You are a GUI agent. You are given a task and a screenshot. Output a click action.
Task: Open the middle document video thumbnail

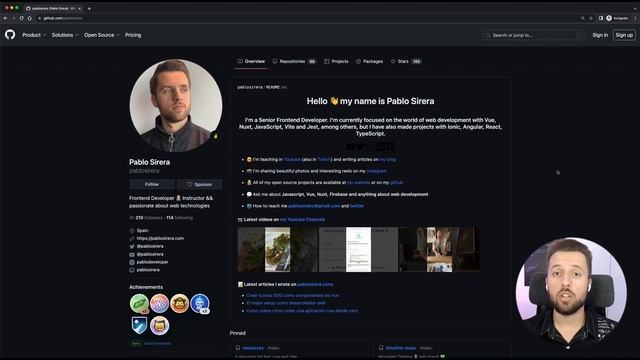click(358, 249)
